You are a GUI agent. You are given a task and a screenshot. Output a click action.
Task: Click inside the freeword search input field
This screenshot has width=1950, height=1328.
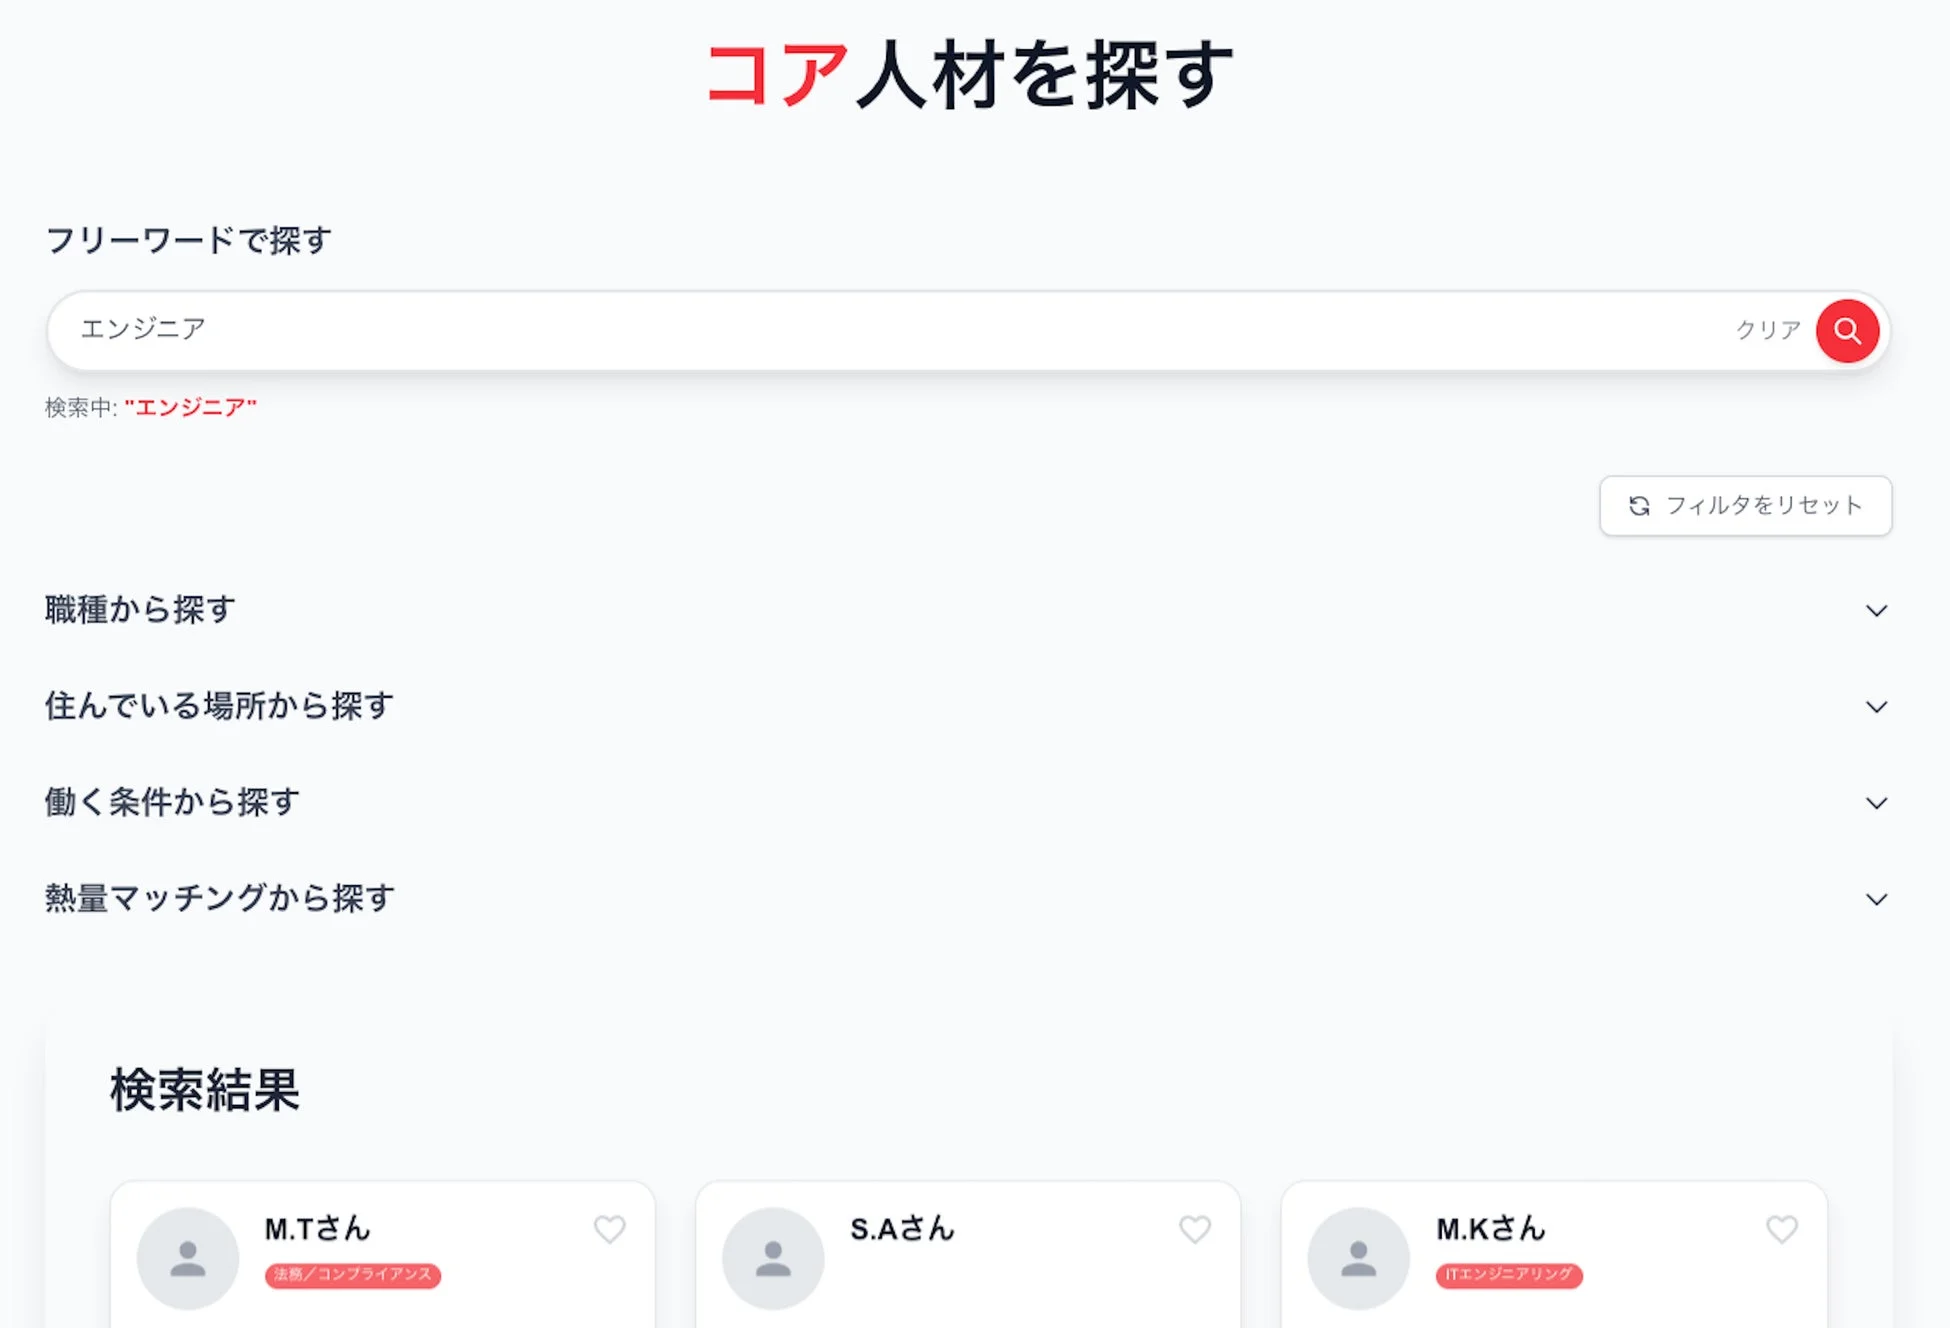tap(700, 330)
